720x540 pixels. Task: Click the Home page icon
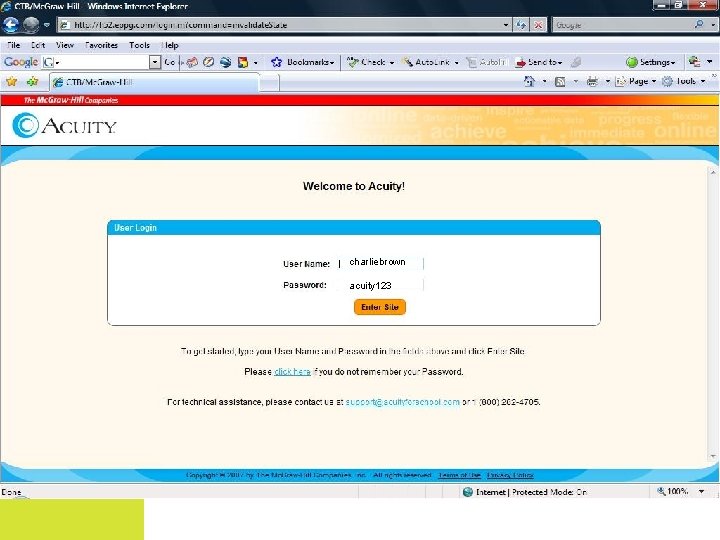(x=529, y=81)
